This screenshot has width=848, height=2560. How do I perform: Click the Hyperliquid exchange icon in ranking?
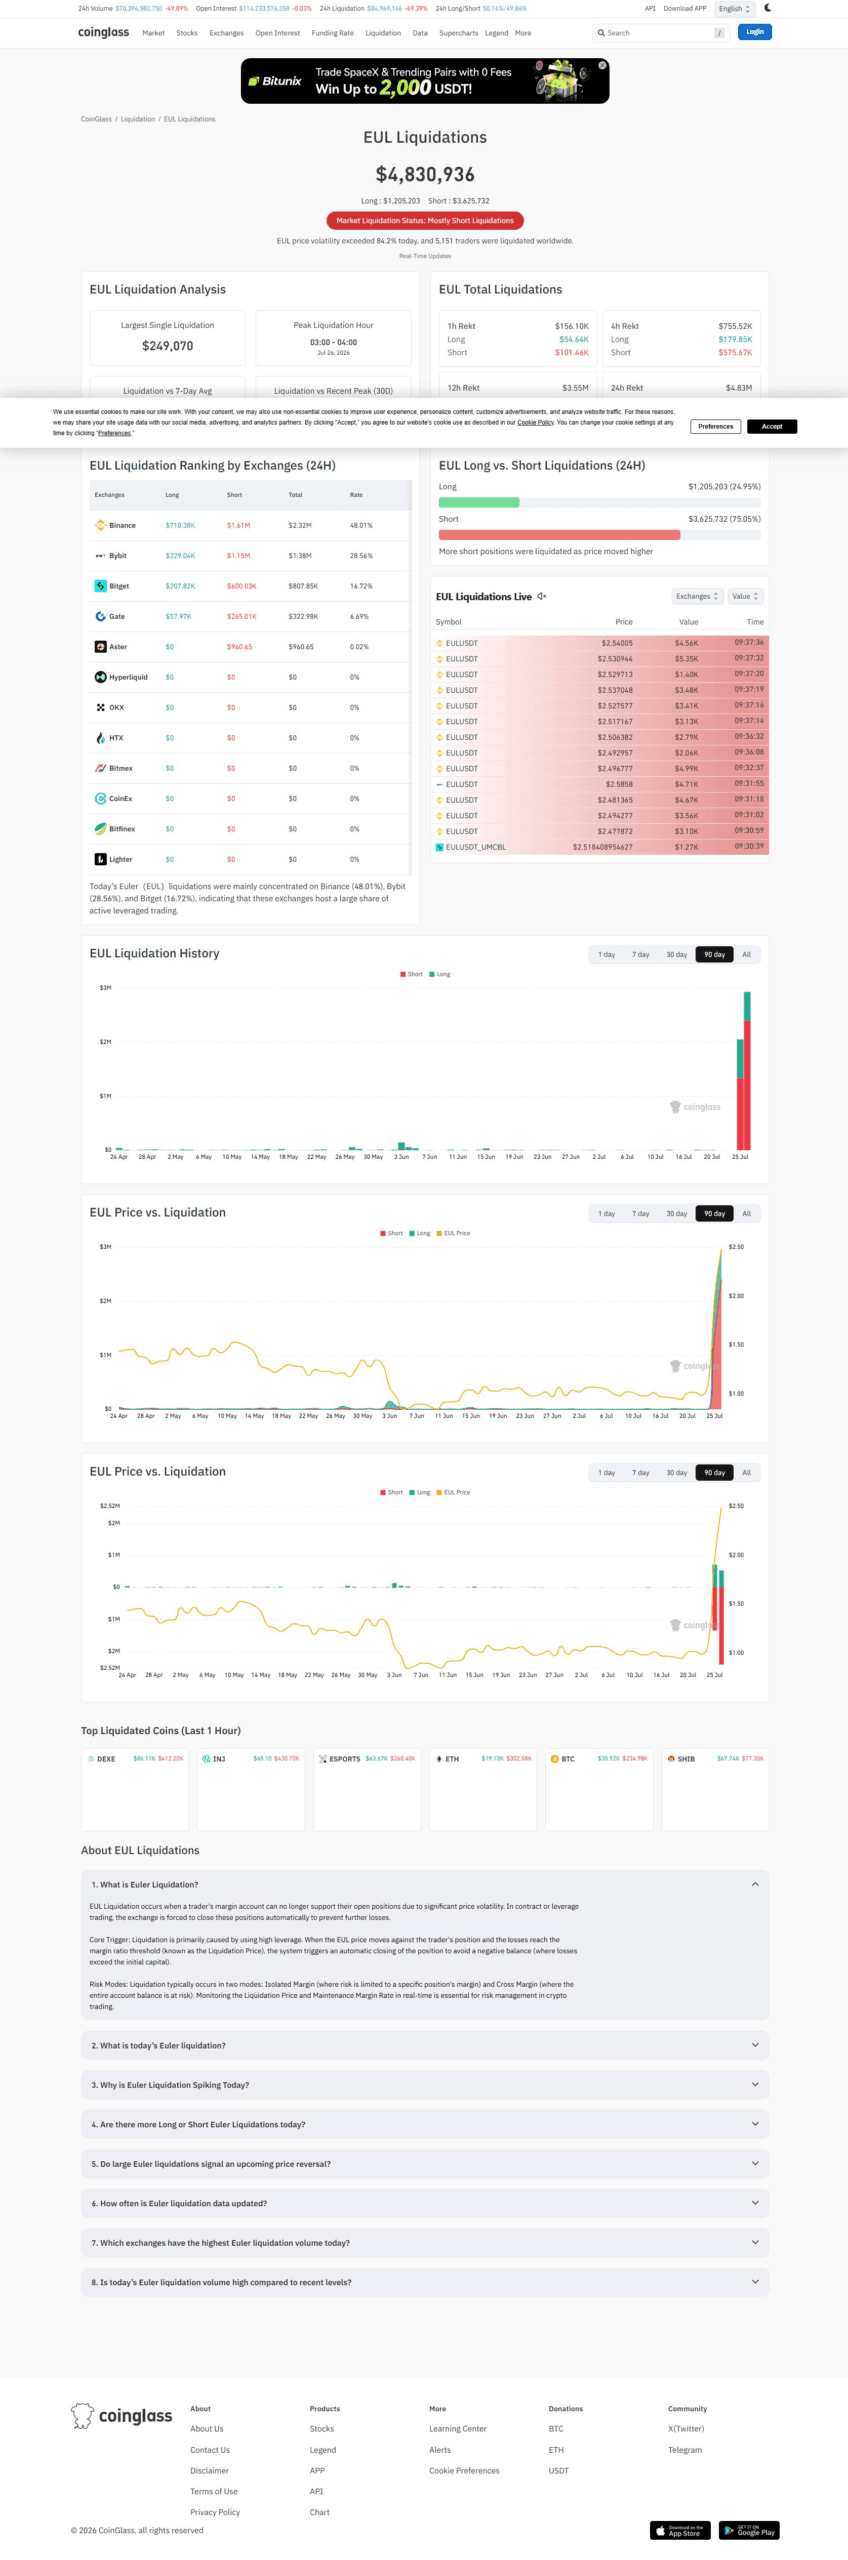[x=100, y=677]
